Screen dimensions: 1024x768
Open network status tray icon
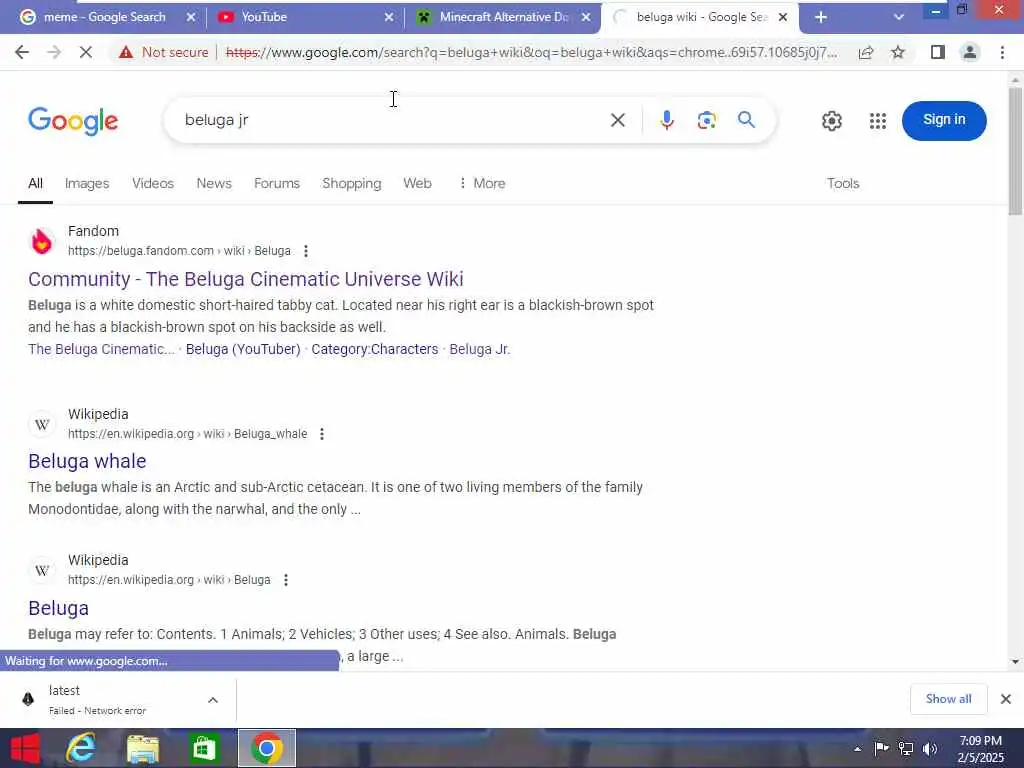(x=906, y=748)
